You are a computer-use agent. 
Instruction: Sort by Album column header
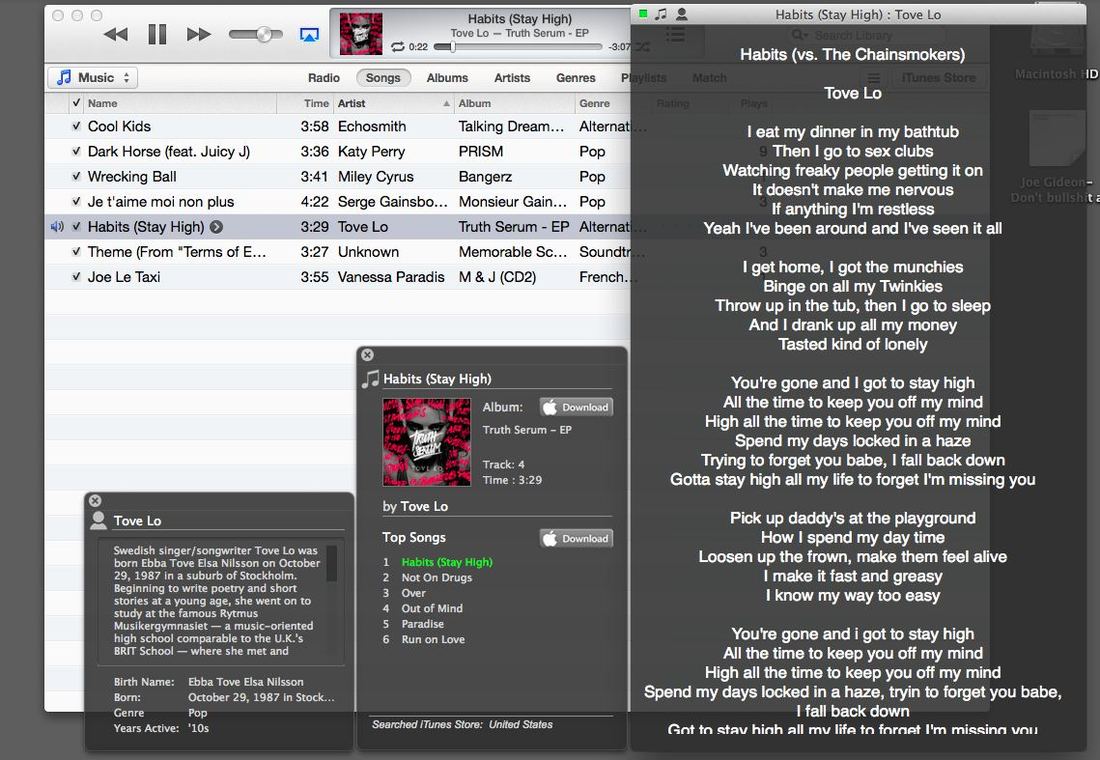(x=514, y=103)
